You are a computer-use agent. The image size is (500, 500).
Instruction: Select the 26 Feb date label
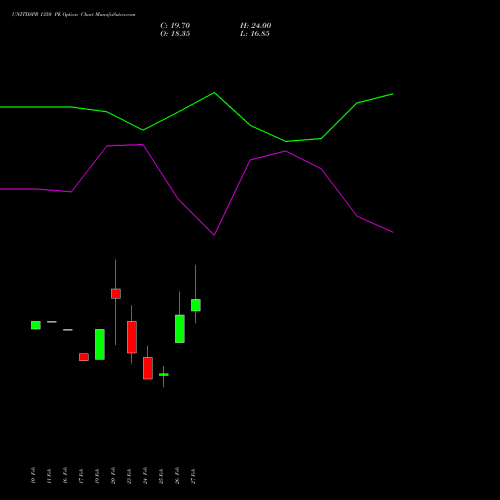click(x=177, y=475)
